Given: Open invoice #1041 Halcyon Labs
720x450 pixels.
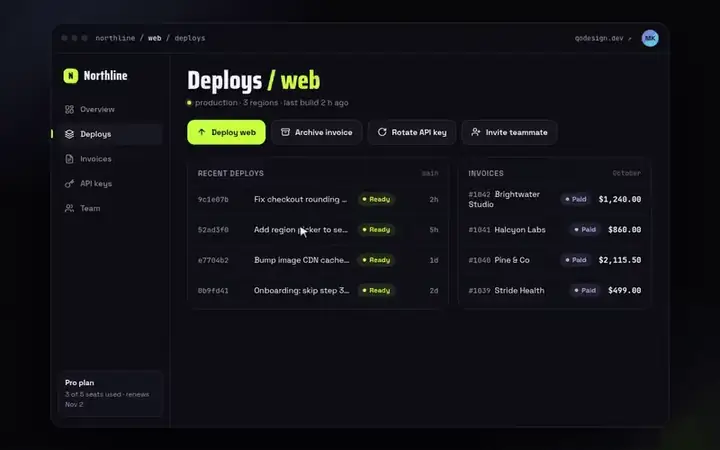Looking at the screenshot, I should click(555, 230).
